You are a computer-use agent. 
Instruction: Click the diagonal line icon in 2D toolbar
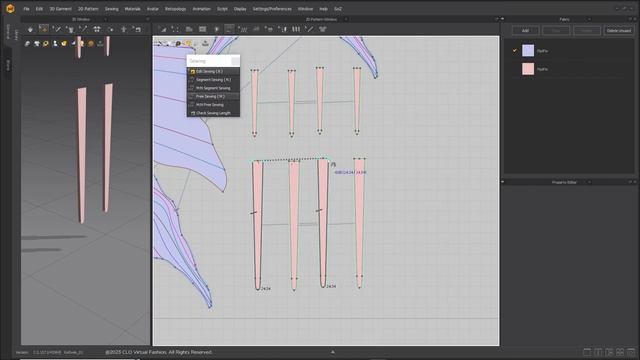[310, 29]
